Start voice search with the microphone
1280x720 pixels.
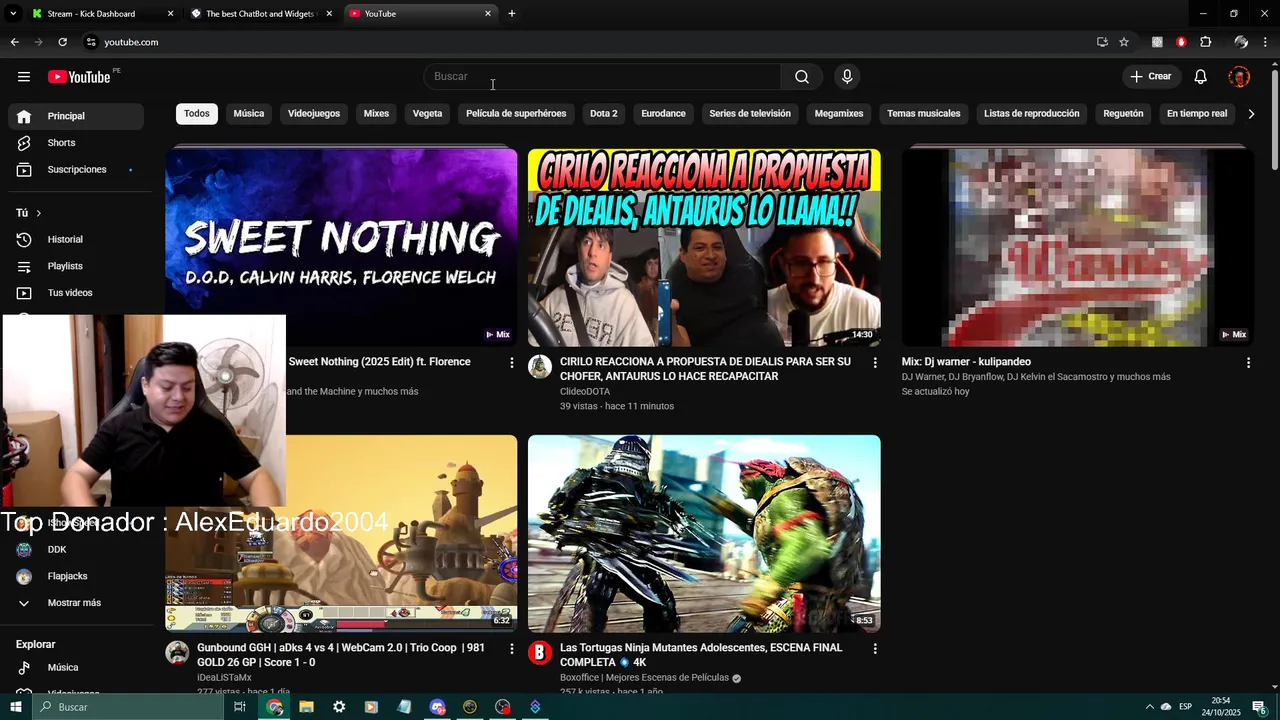(847, 77)
